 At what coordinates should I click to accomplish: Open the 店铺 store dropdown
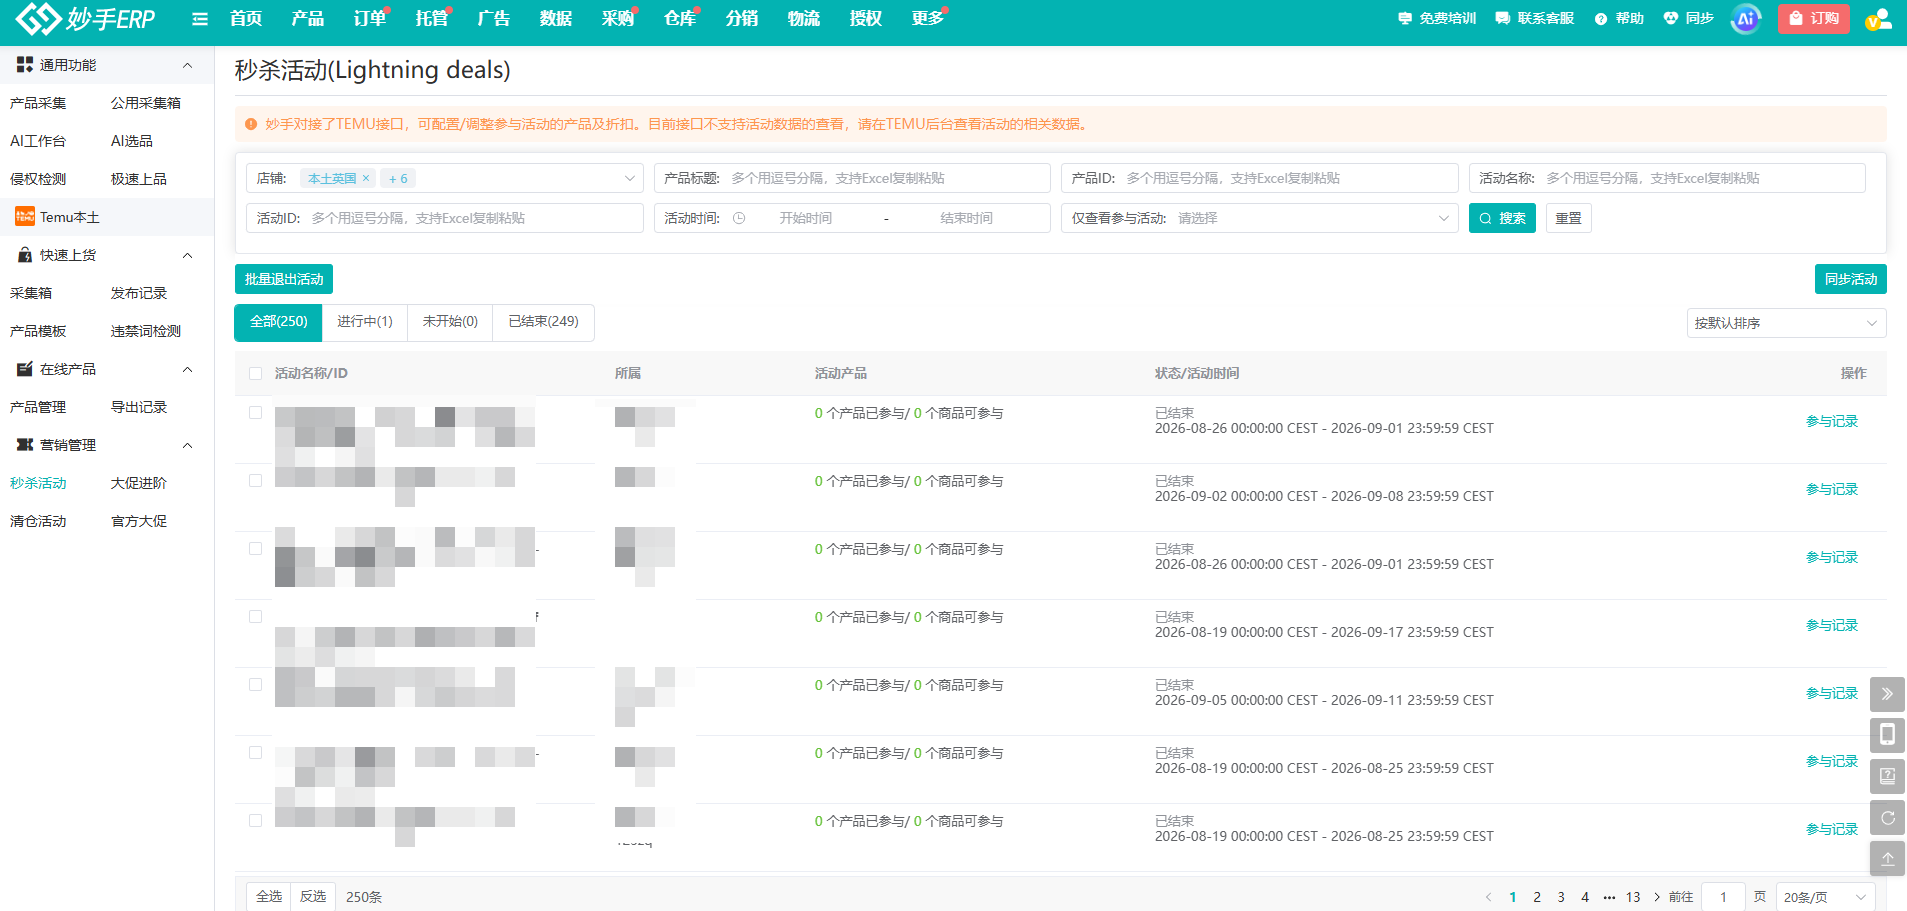(444, 178)
